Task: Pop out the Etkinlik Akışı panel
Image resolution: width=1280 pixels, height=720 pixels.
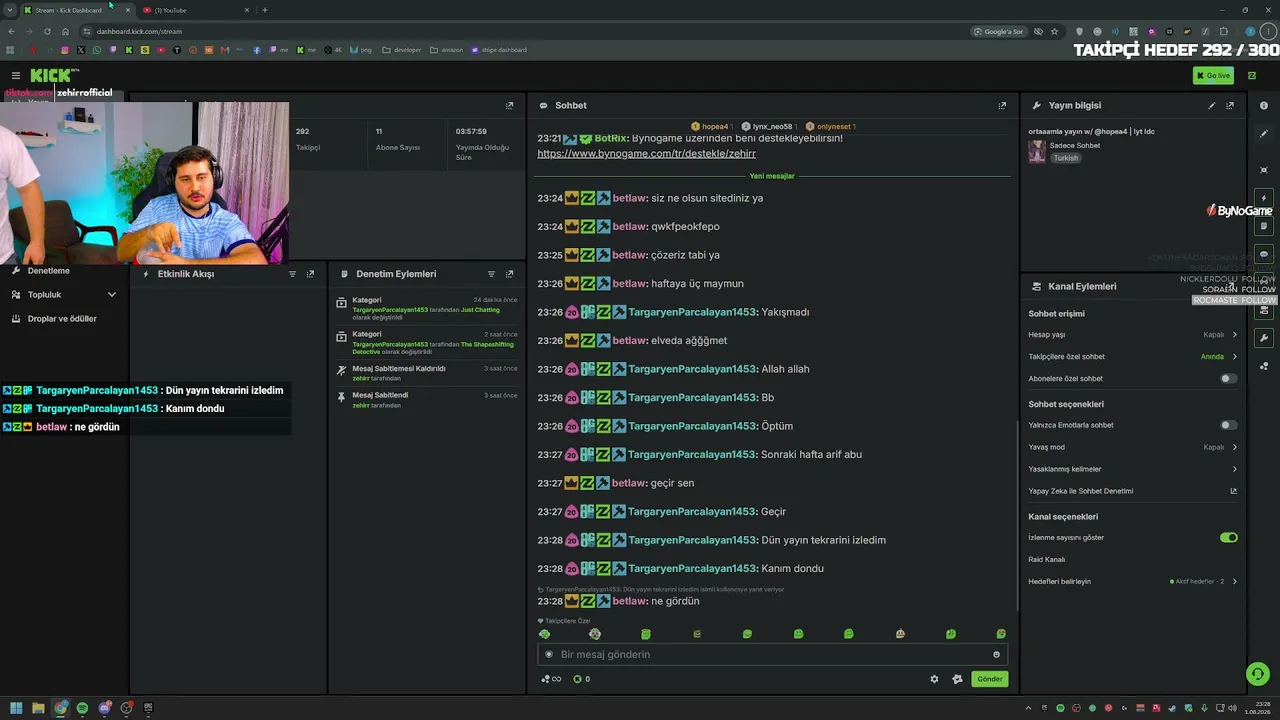Action: click(x=310, y=274)
